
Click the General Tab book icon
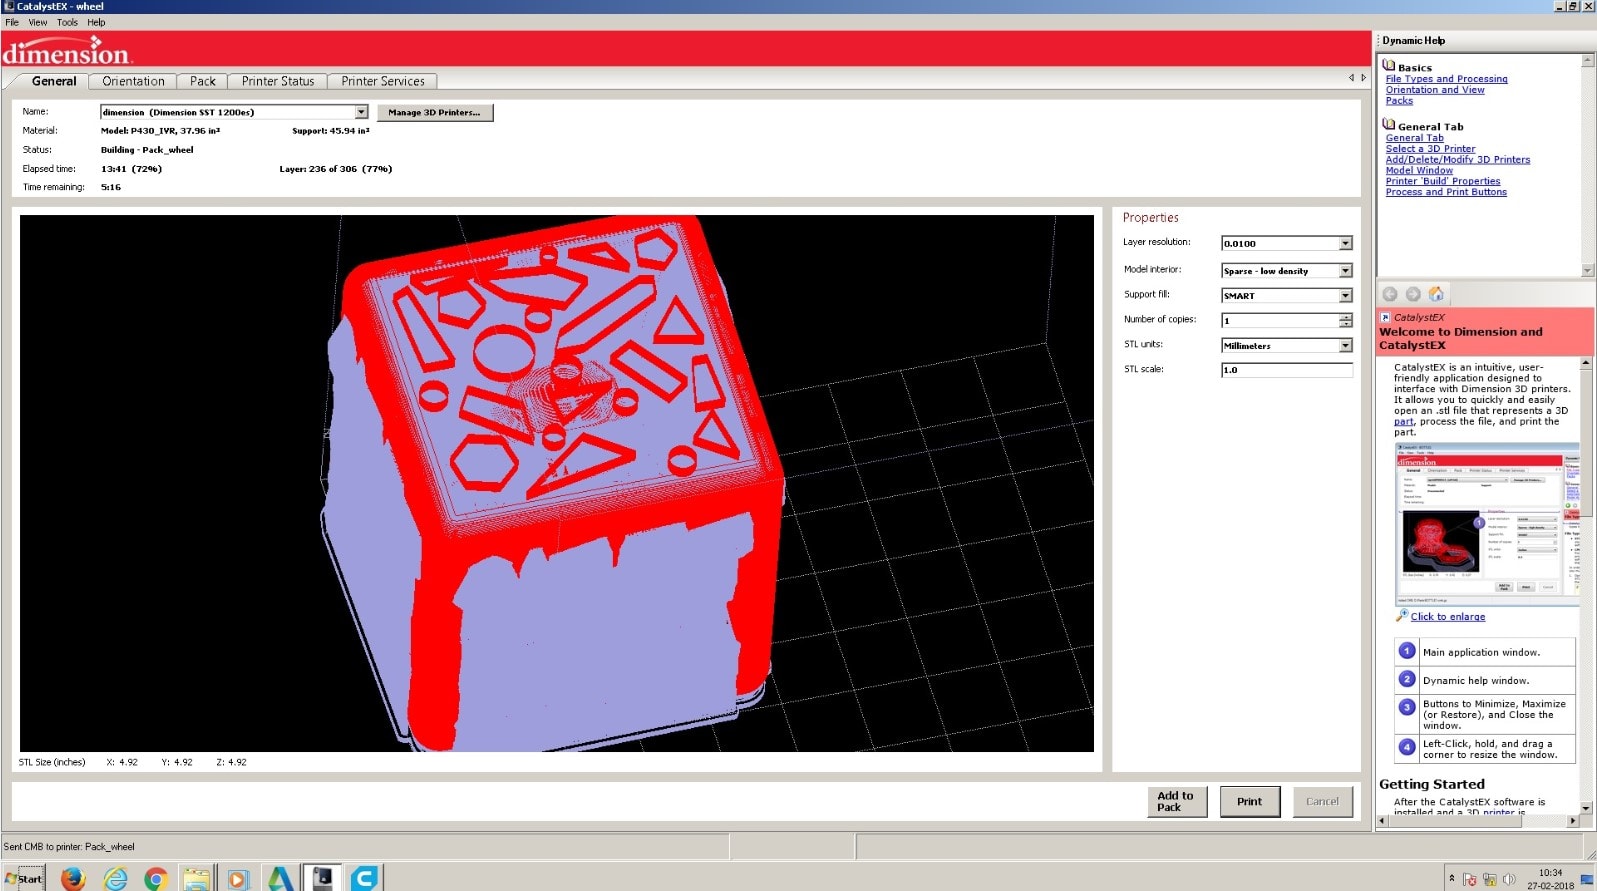[1389, 125]
